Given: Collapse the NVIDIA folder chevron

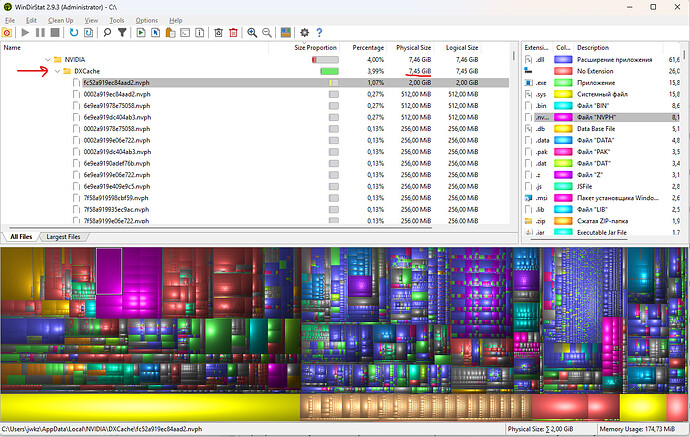Looking at the screenshot, I should coord(48,59).
